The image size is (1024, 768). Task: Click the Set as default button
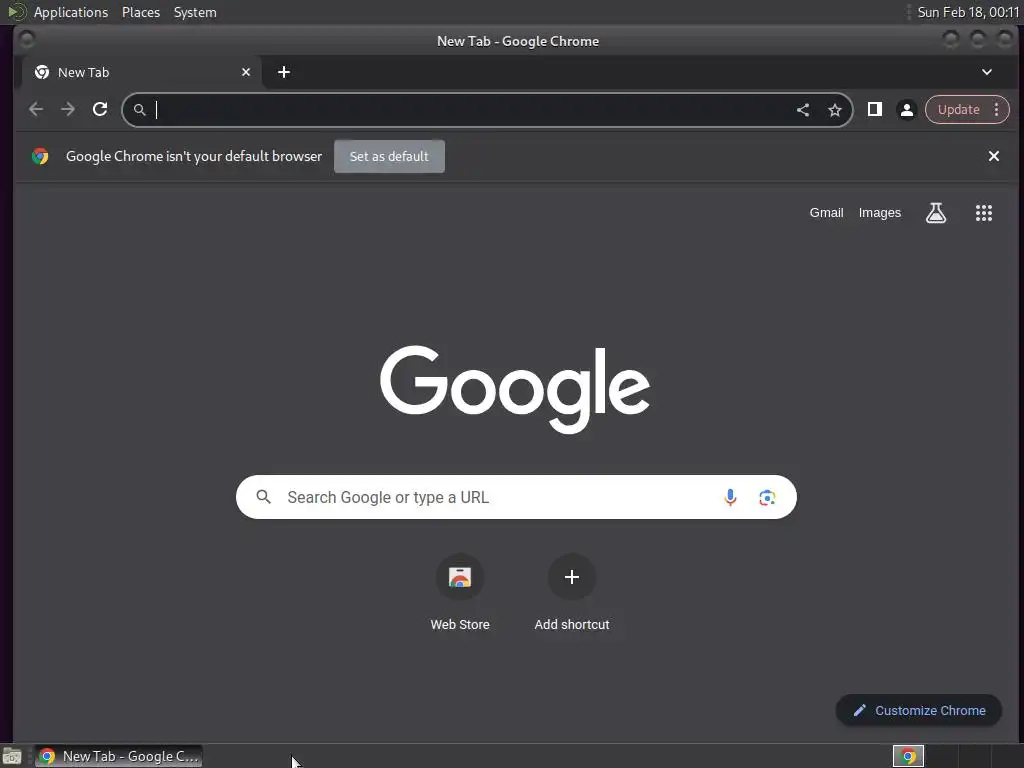point(389,156)
